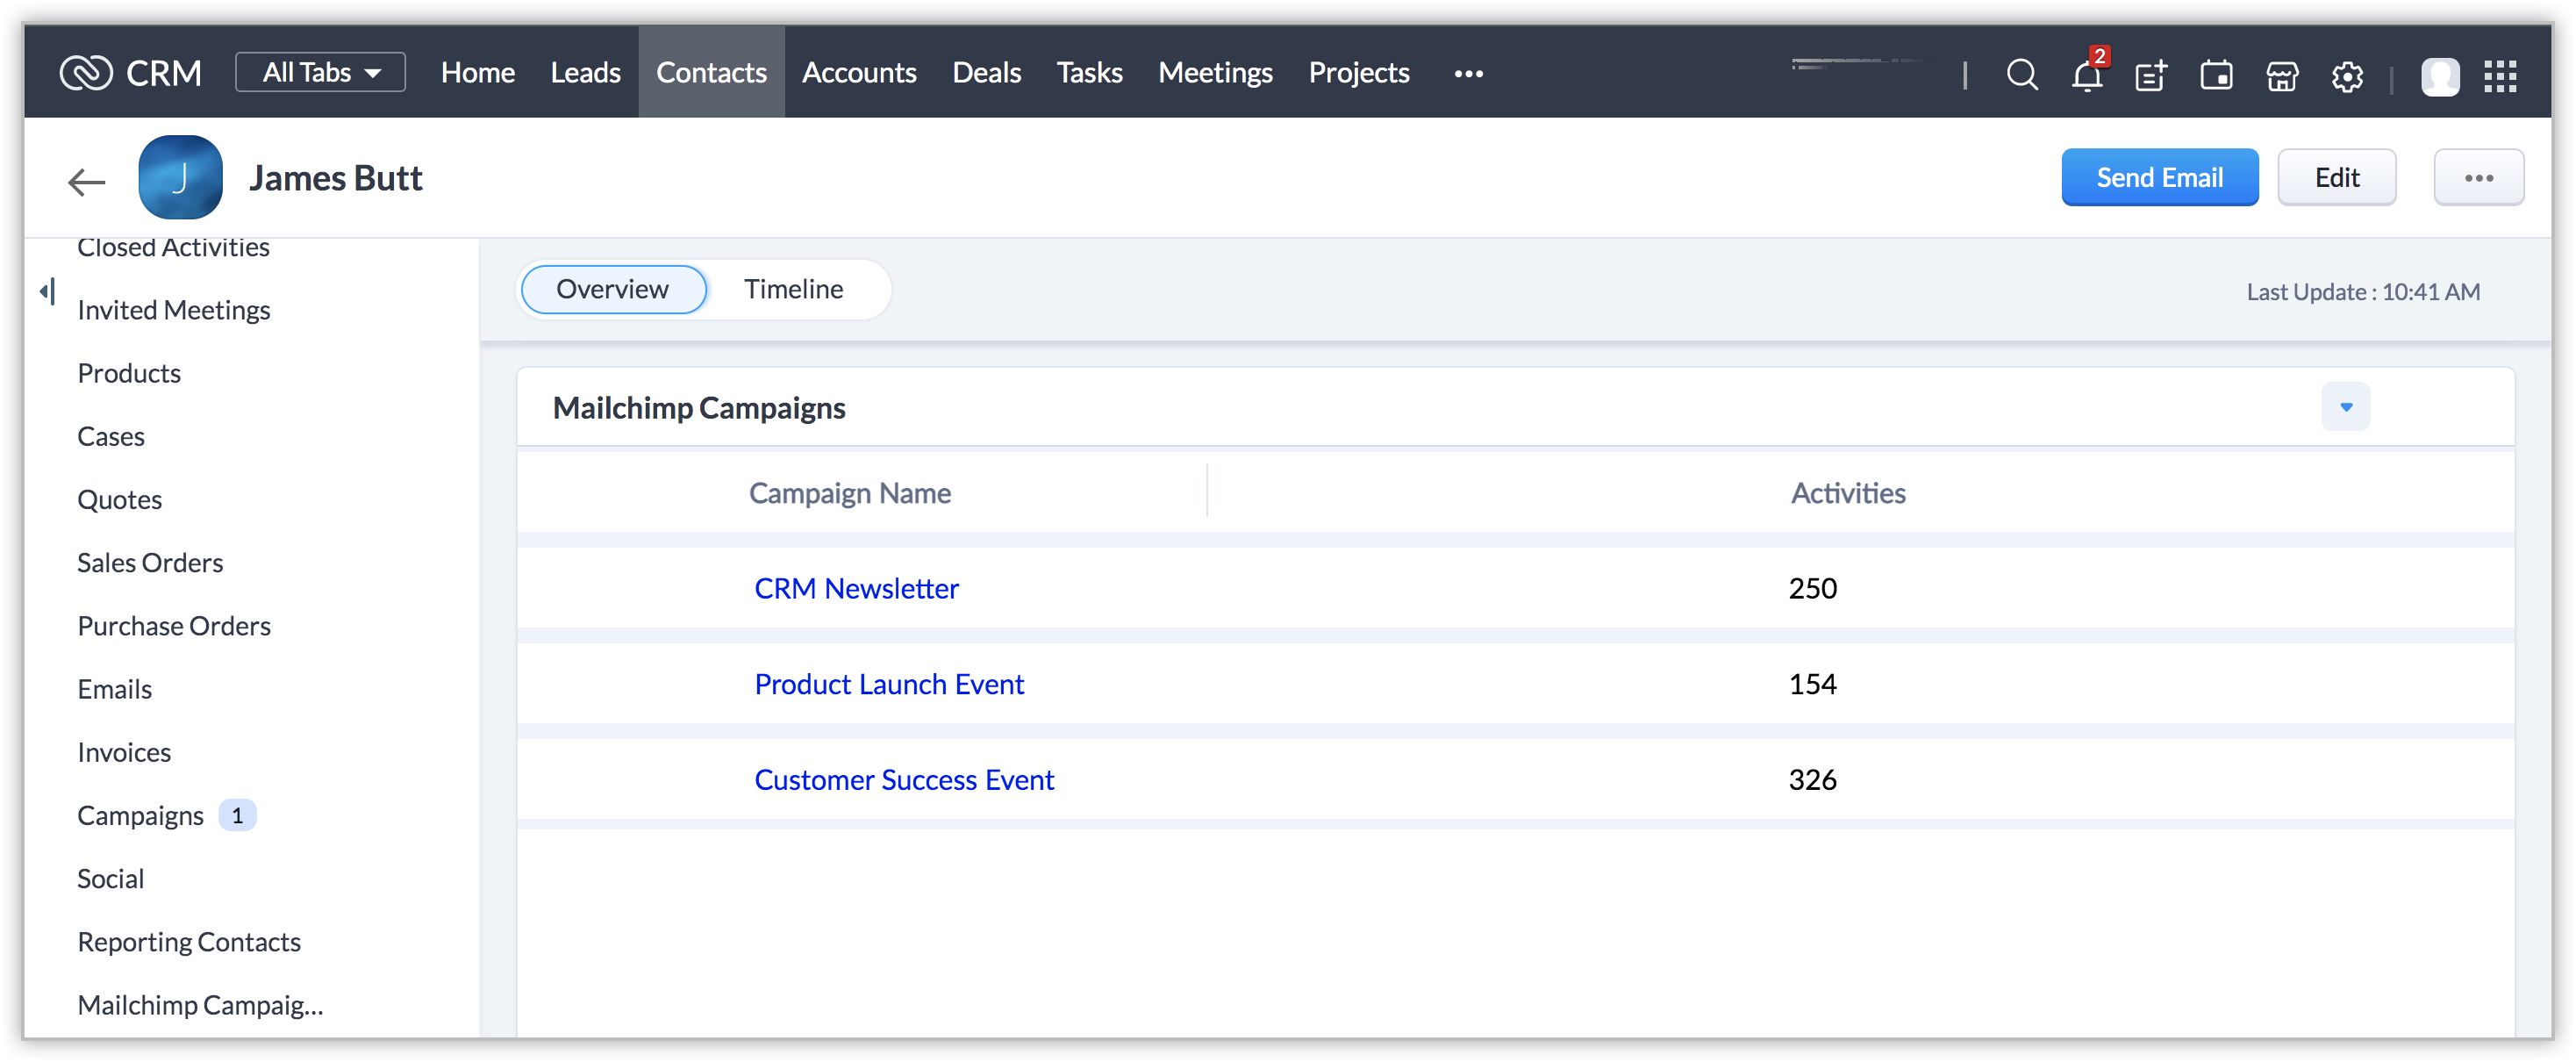Open the Deals tab
This screenshot has height=1062, width=2576.
click(986, 72)
